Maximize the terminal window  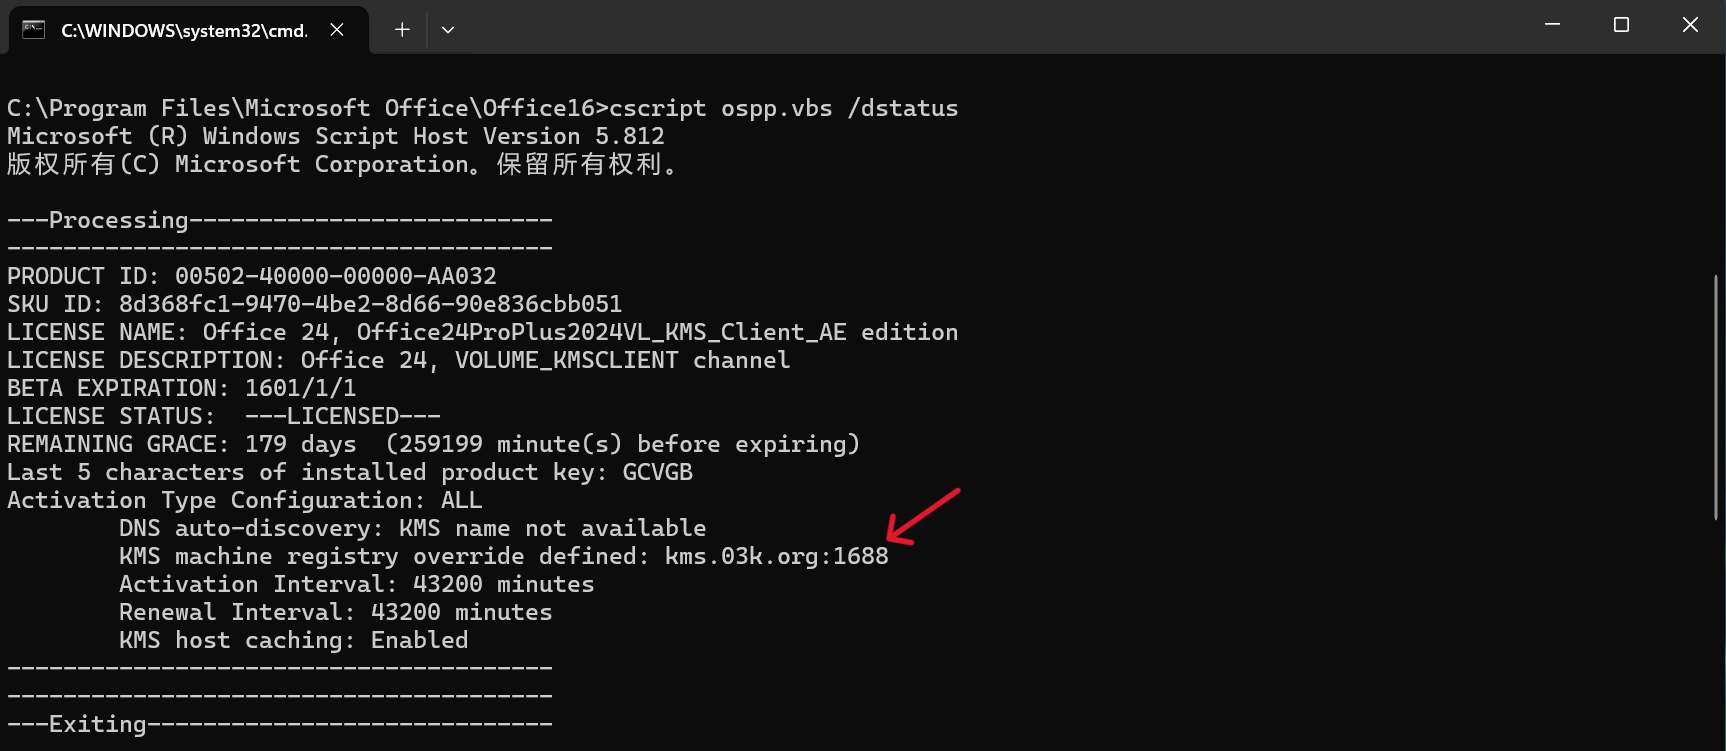(x=1621, y=25)
